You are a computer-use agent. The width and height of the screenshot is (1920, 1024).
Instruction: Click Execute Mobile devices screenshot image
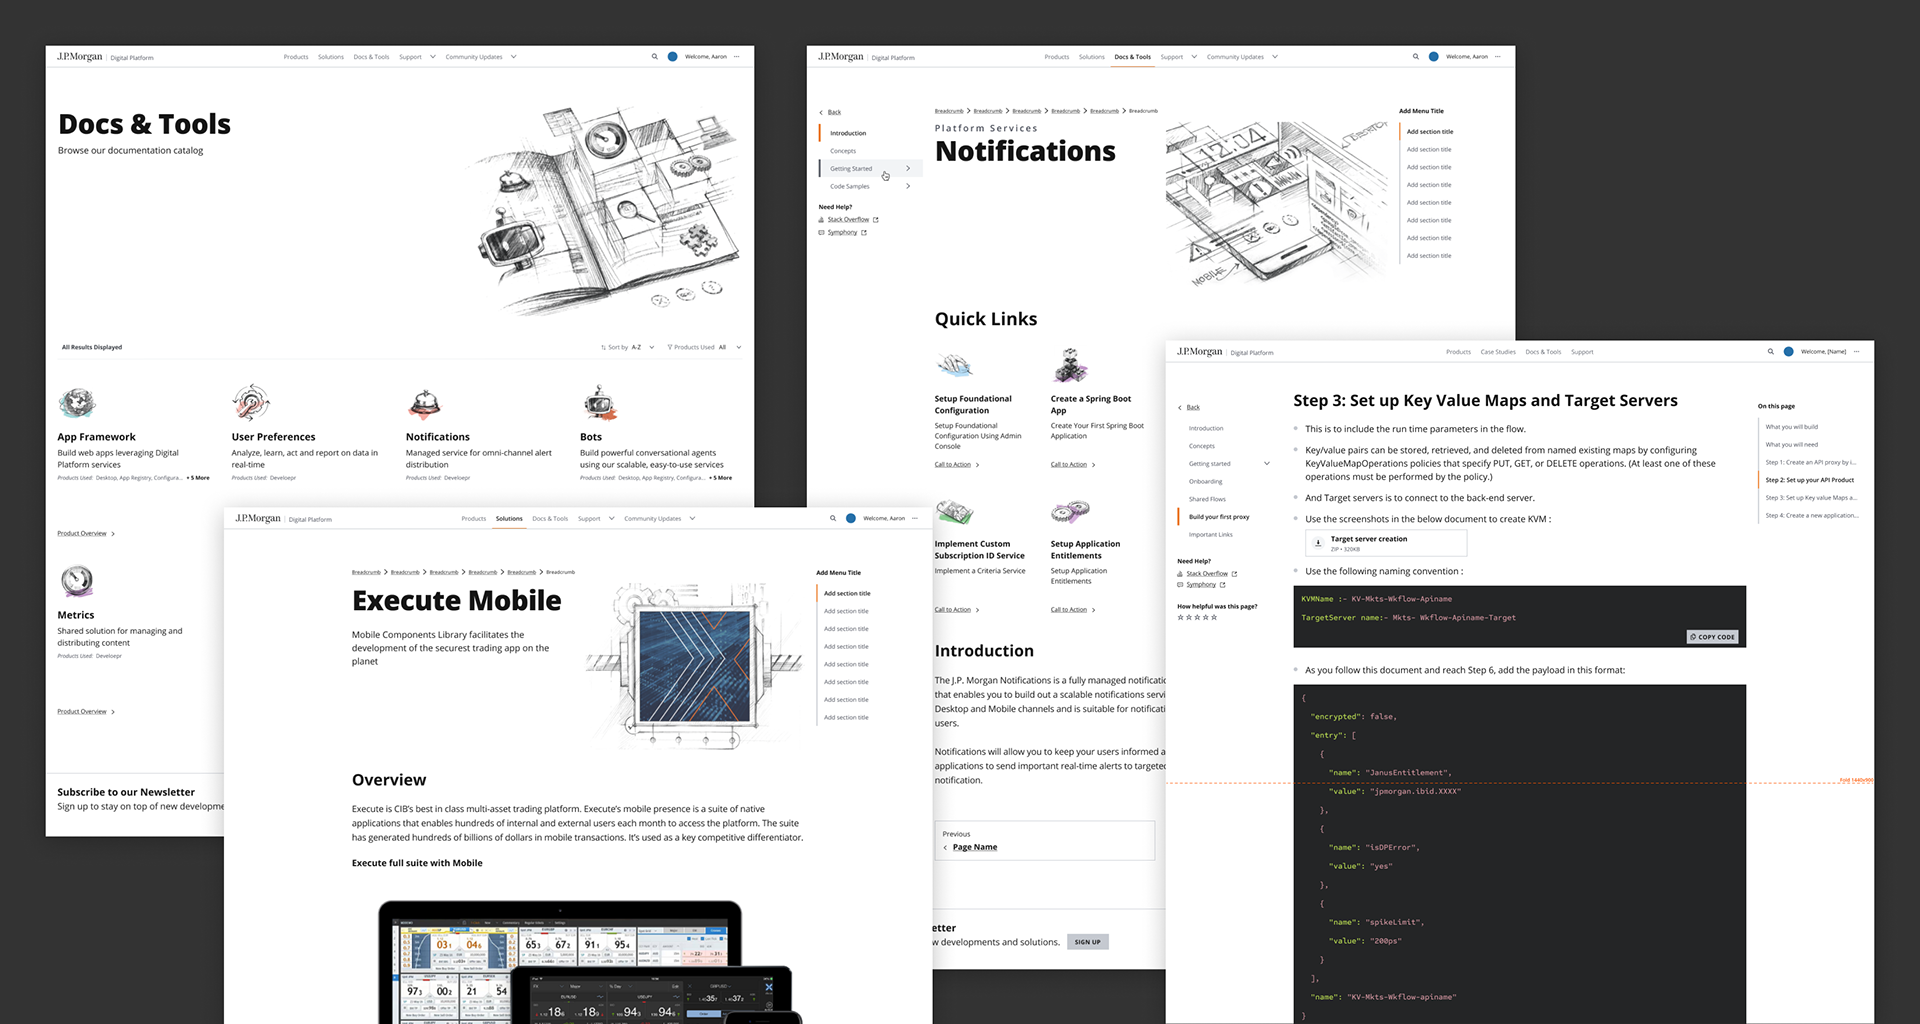tap(590, 961)
